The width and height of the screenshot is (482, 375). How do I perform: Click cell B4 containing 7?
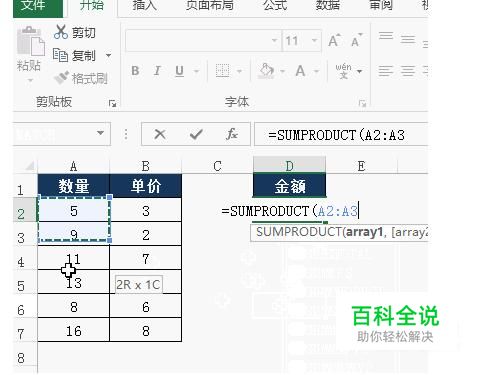tap(146, 258)
